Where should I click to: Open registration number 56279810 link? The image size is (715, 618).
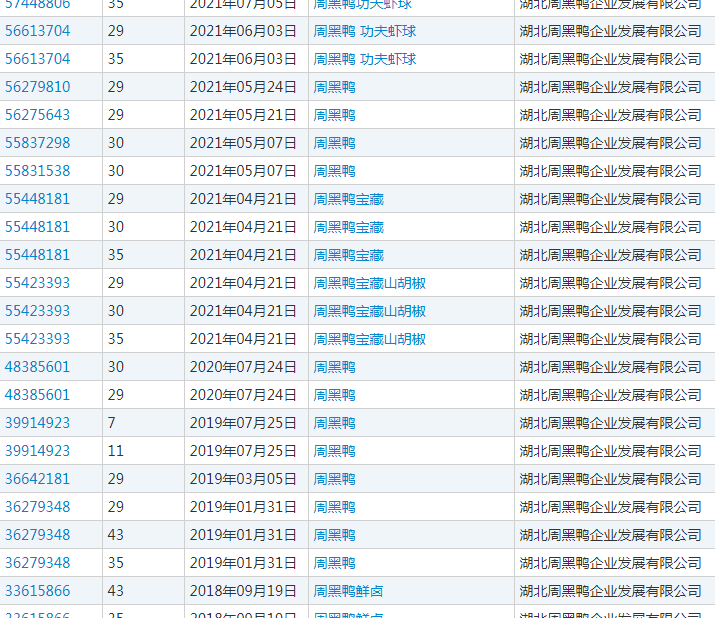coord(38,87)
